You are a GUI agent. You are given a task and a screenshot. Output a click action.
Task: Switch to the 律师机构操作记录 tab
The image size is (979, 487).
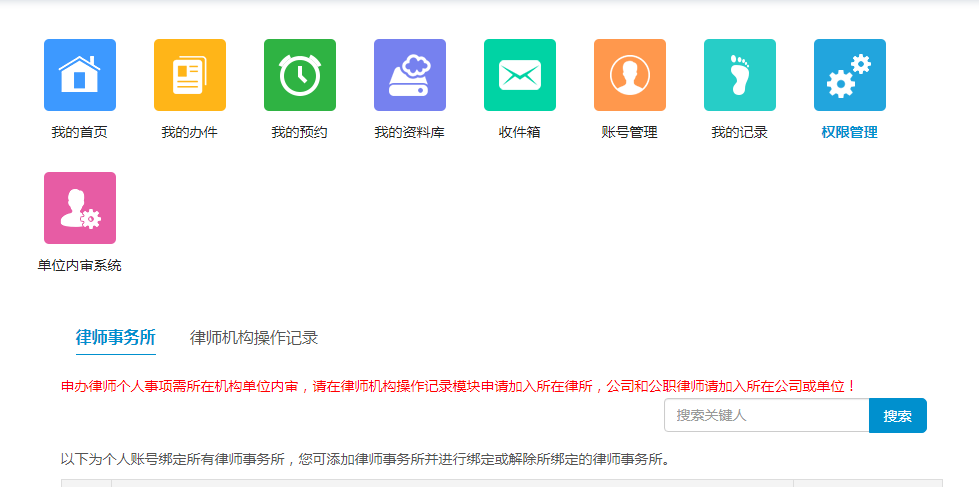tap(254, 338)
